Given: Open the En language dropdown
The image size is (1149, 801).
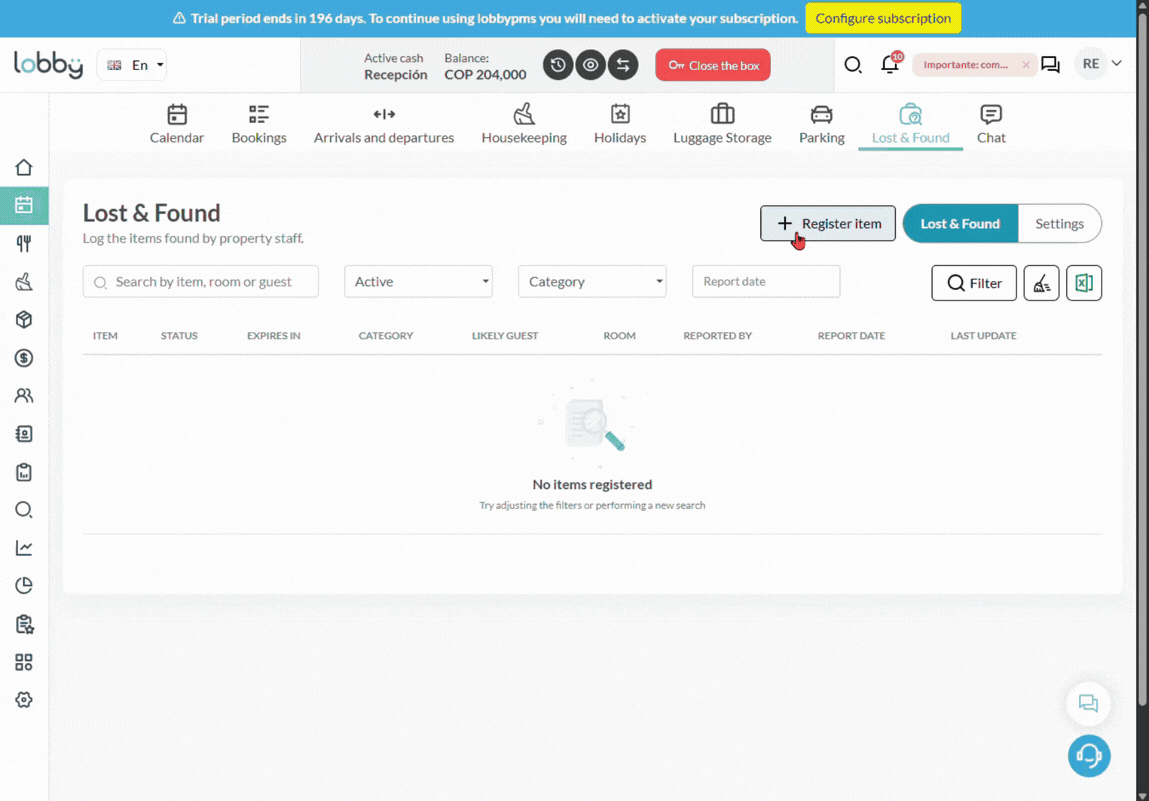Looking at the screenshot, I should pyautogui.click(x=132, y=65).
